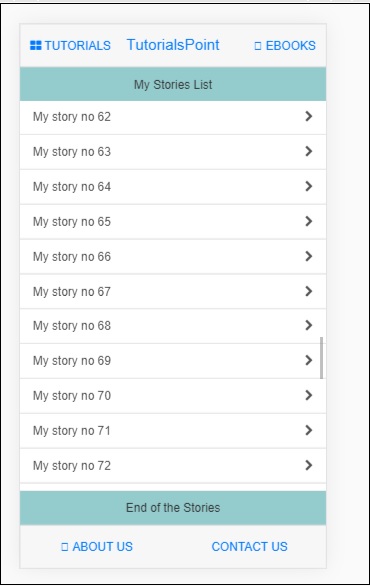Click the arrow beside My story no 66
Image resolution: width=370 pixels, height=586 pixels.
pos(308,256)
